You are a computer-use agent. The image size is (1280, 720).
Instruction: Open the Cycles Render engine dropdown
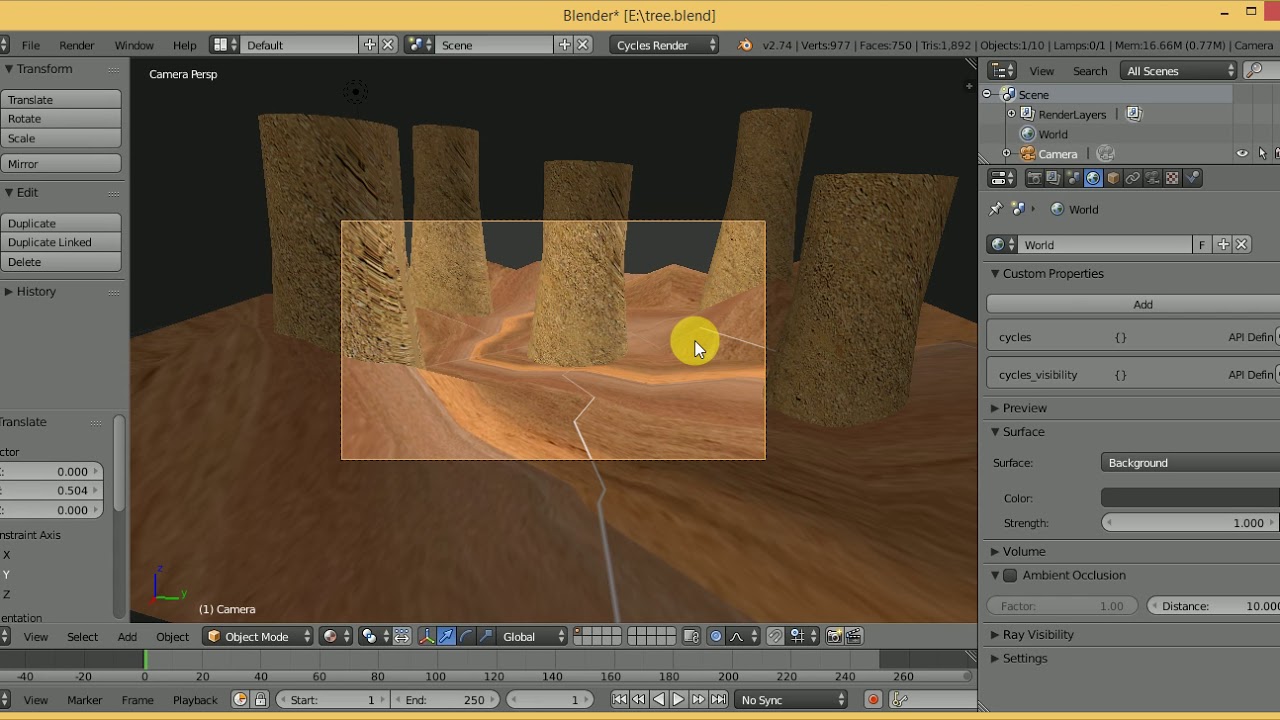[x=665, y=45]
